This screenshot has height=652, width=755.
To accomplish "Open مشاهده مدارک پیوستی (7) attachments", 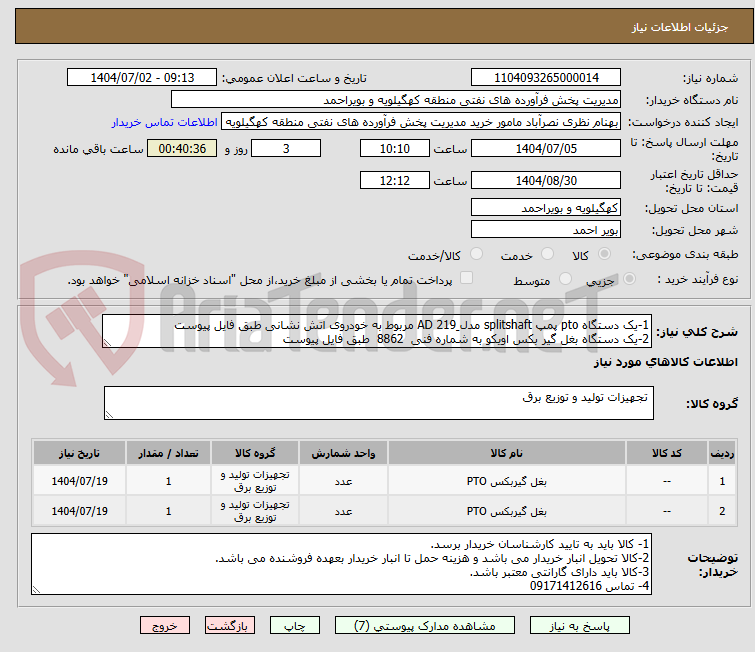I will click(425, 626).
